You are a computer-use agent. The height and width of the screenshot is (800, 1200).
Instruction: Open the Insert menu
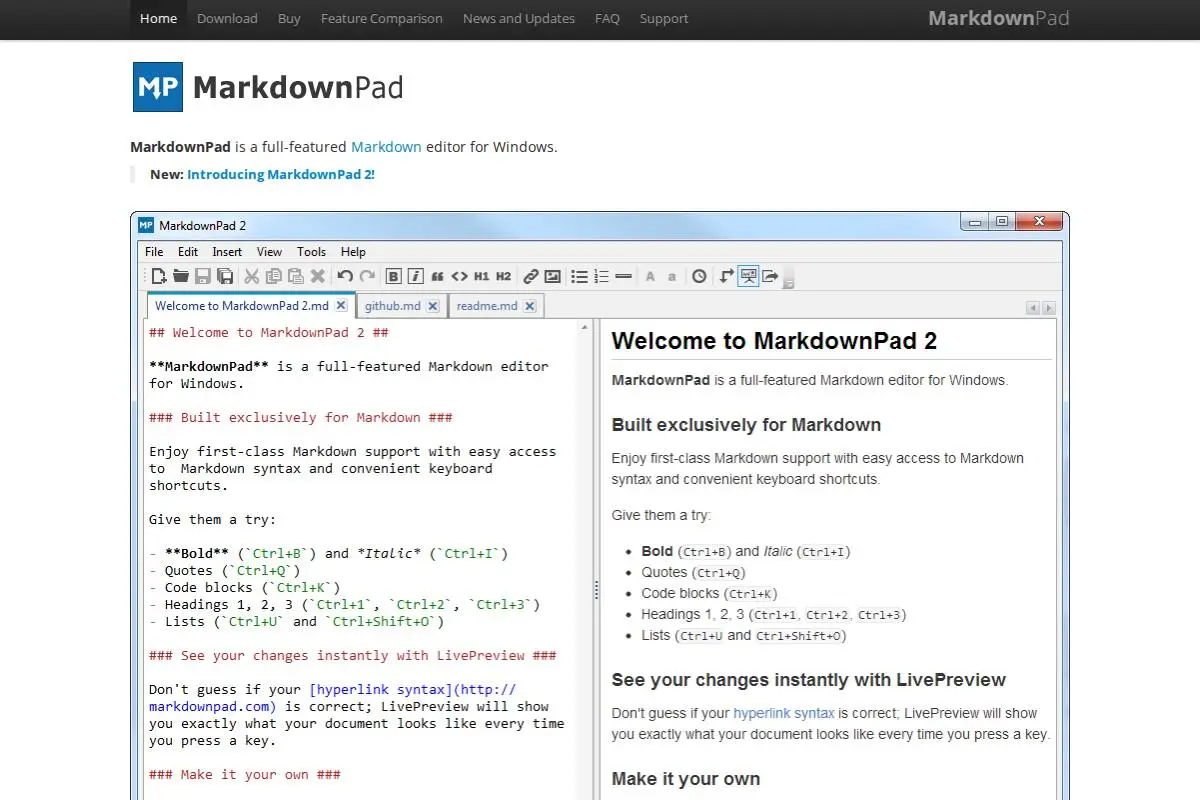[x=227, y=252]
